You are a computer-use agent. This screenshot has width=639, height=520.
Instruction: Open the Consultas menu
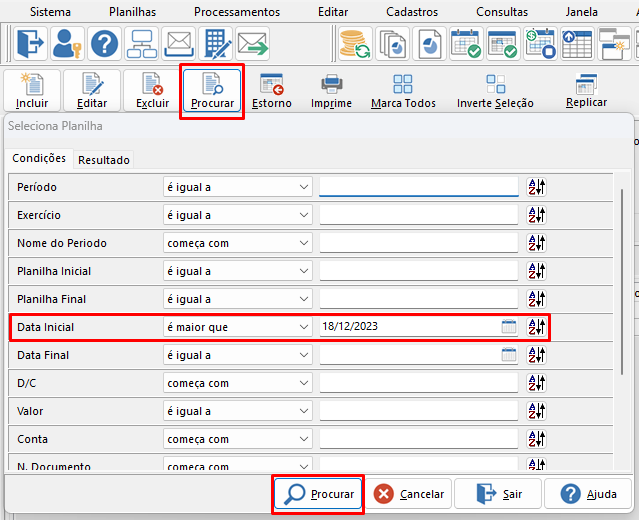[x=502, y=12]
